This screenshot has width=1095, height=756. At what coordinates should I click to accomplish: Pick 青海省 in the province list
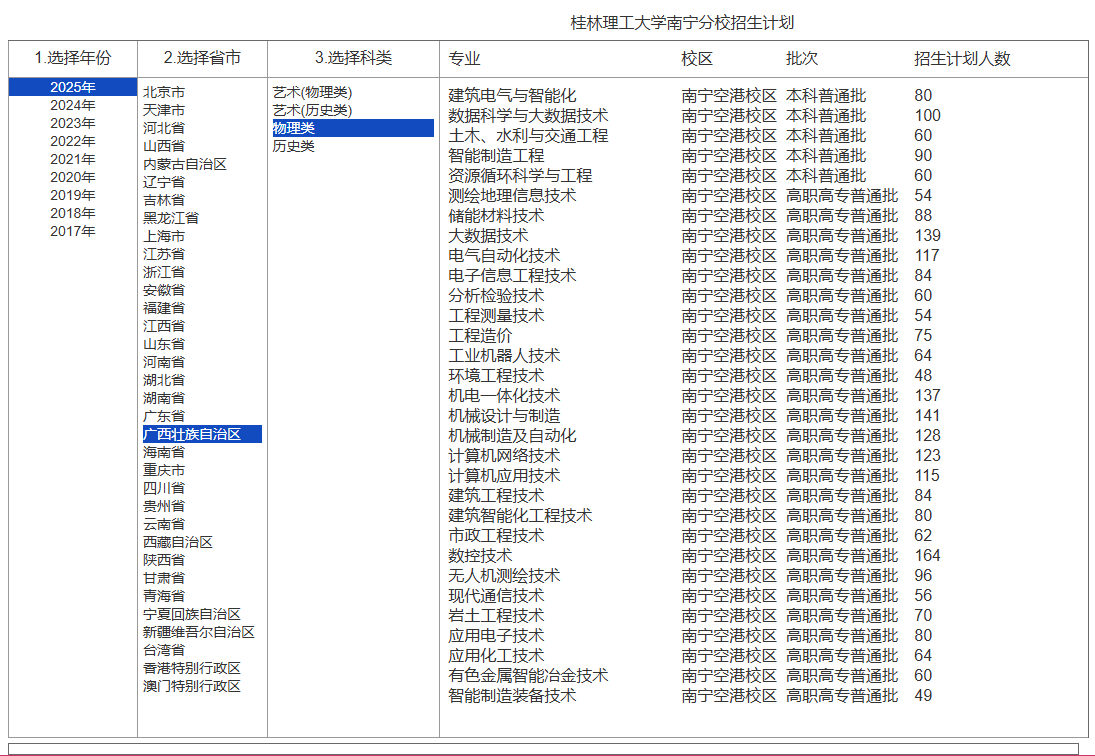point(164,596)
